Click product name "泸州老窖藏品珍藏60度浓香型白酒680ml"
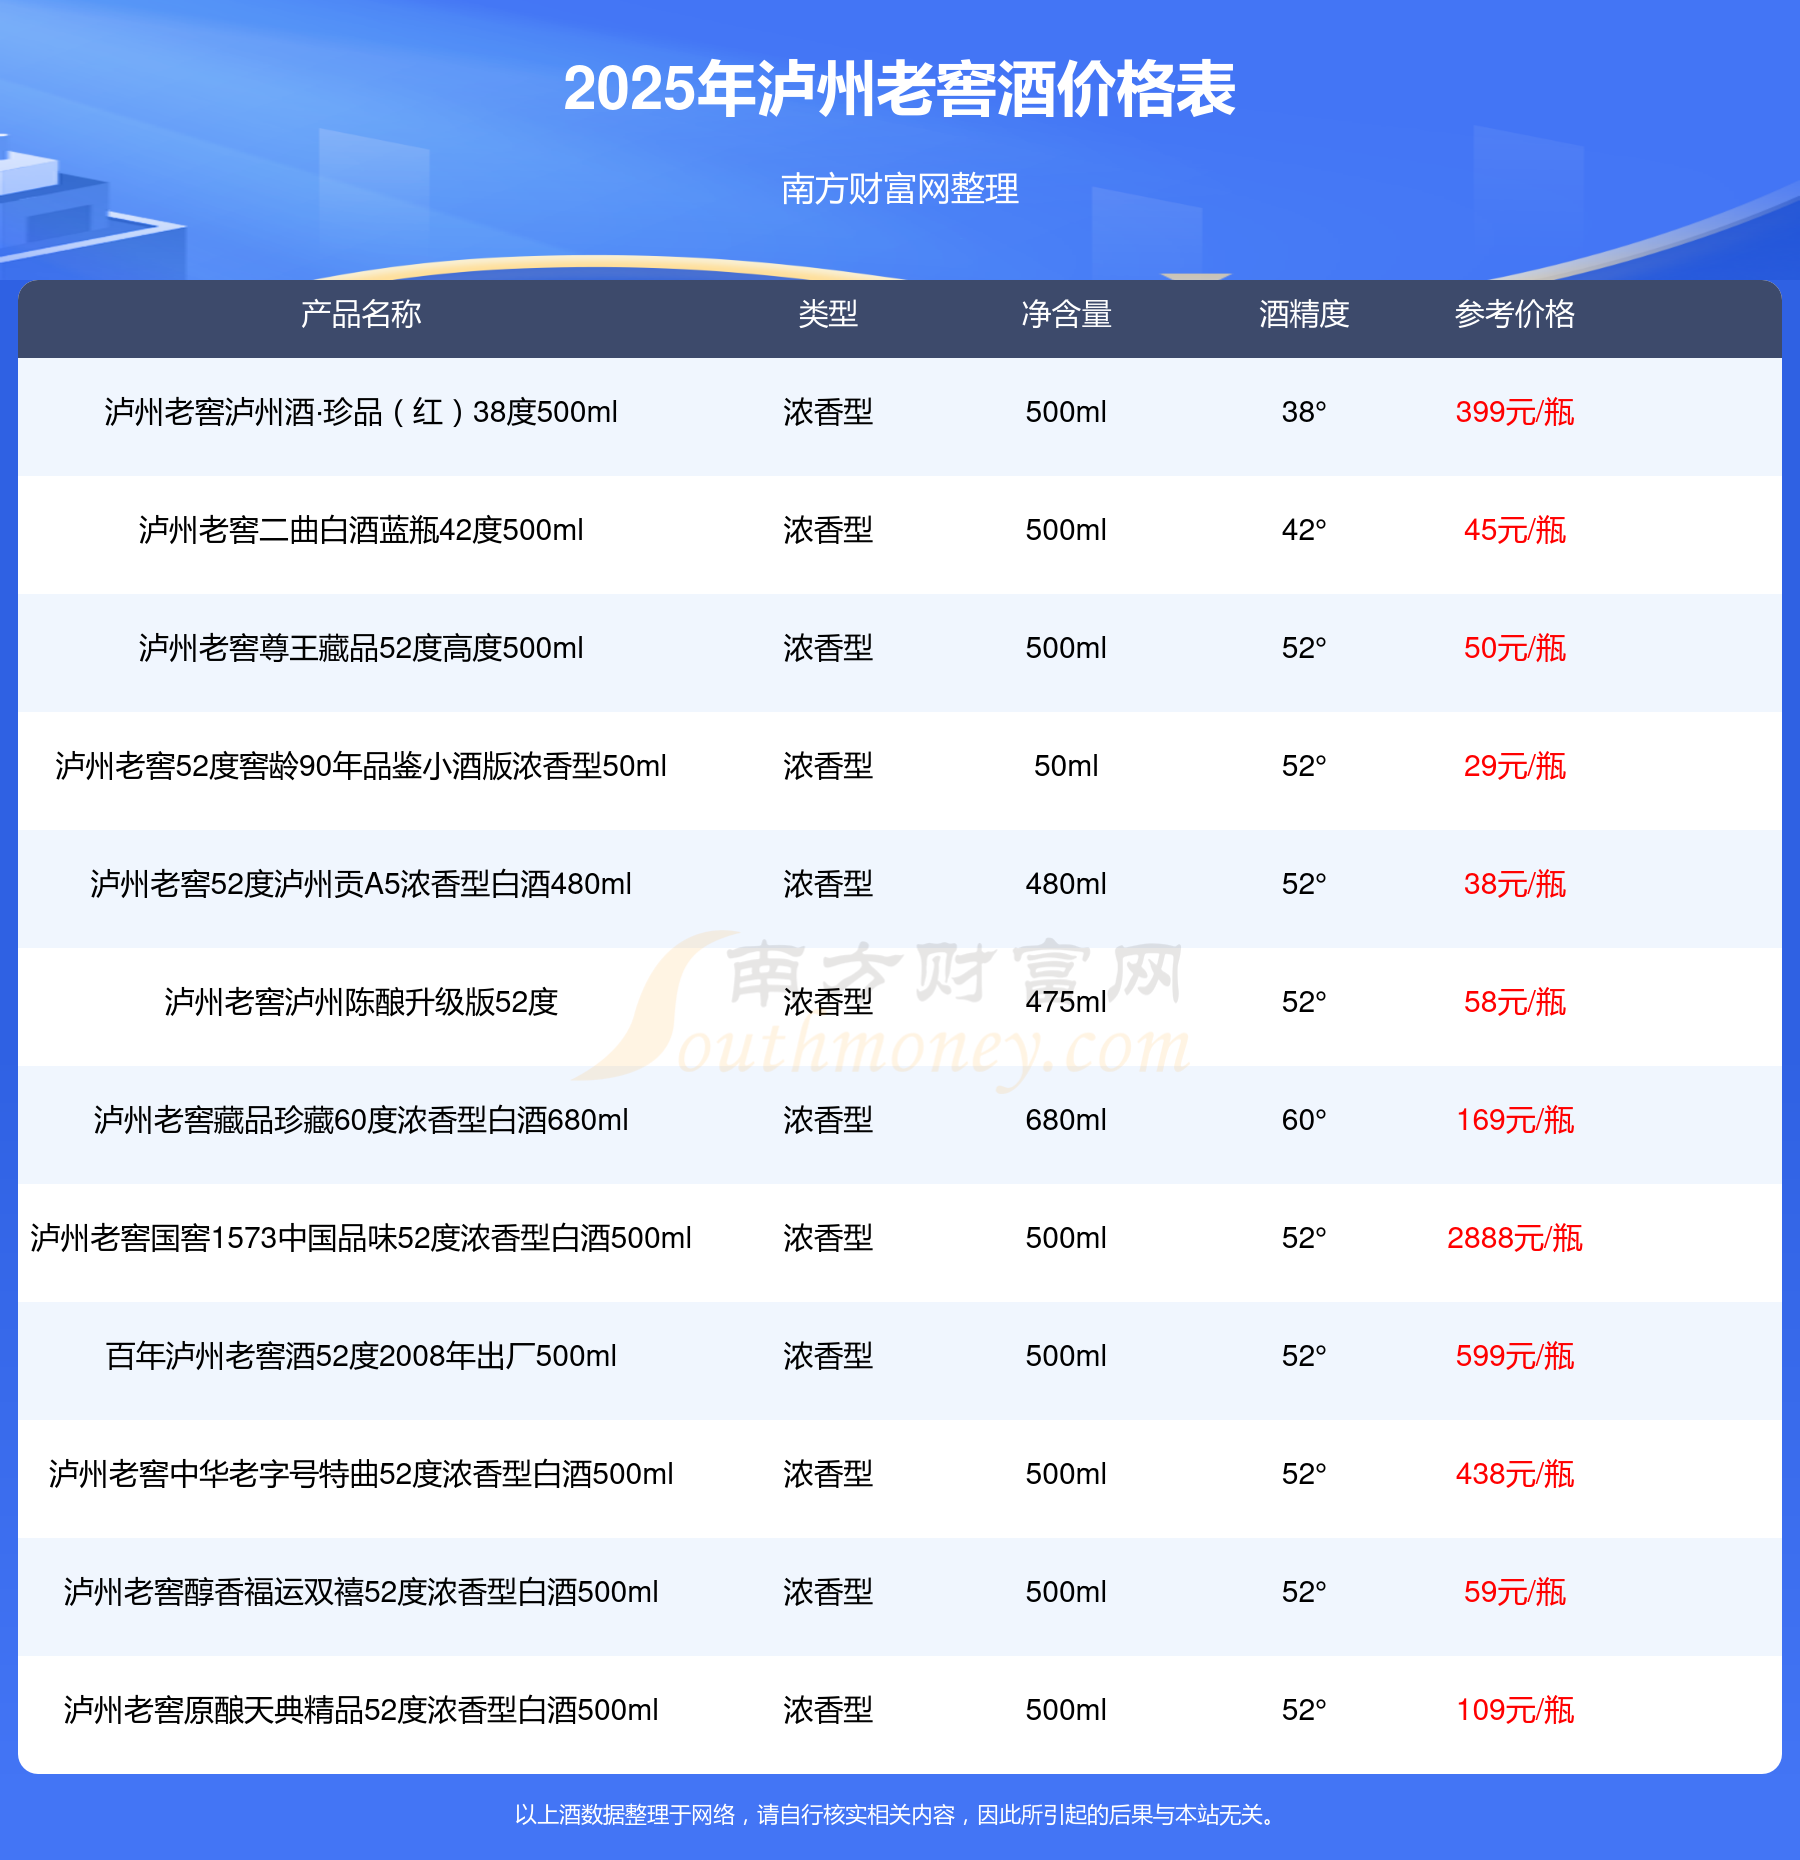1800x1860 pixels. coord(361,1120)
